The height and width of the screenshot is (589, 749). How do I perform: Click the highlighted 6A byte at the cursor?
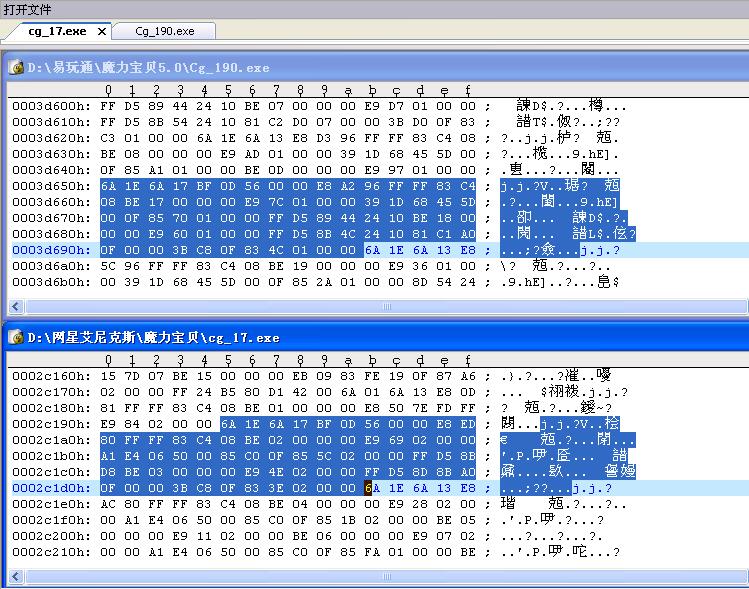coord(368,488)
